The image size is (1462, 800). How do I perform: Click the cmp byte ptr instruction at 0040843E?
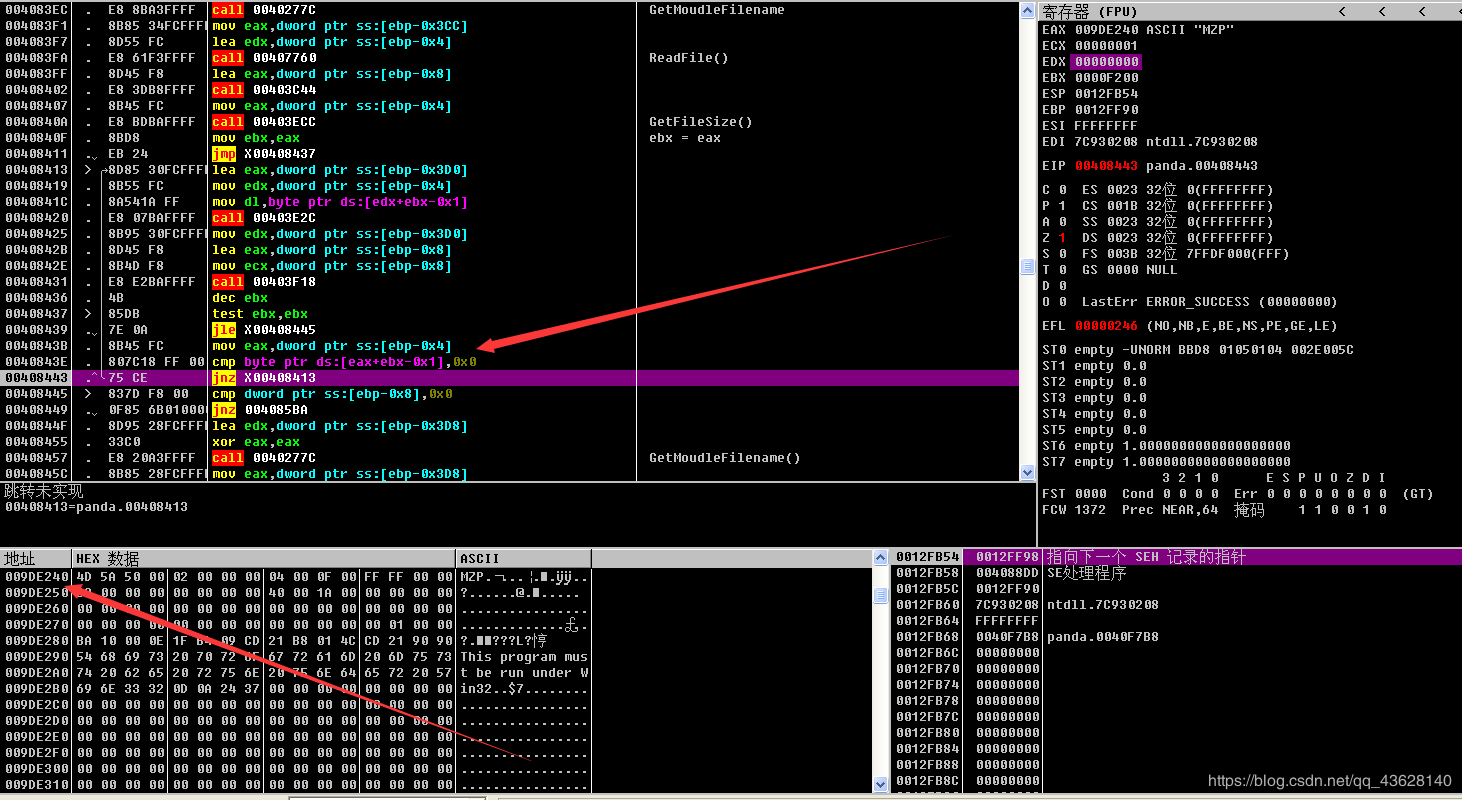point(344,362)
